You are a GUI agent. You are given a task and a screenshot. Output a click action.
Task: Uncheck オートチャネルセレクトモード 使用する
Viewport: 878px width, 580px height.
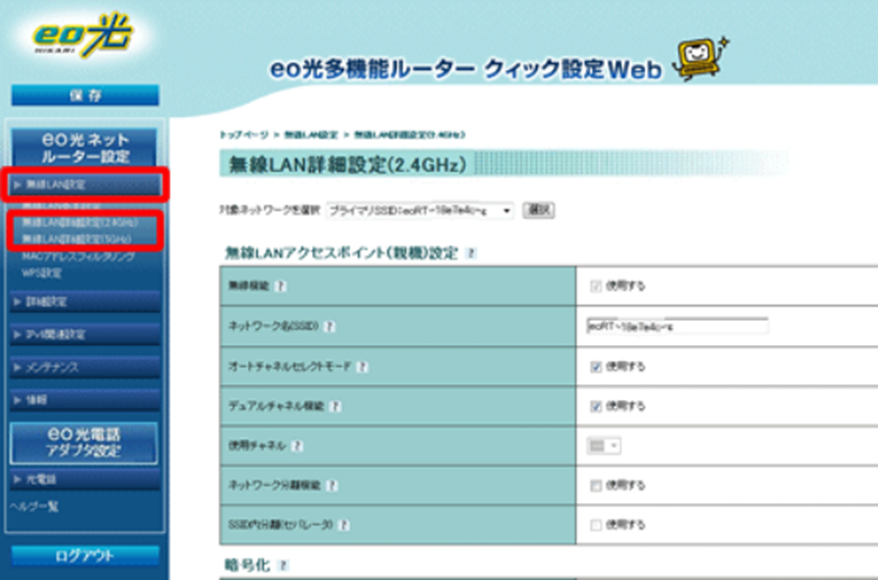(596, 367)
